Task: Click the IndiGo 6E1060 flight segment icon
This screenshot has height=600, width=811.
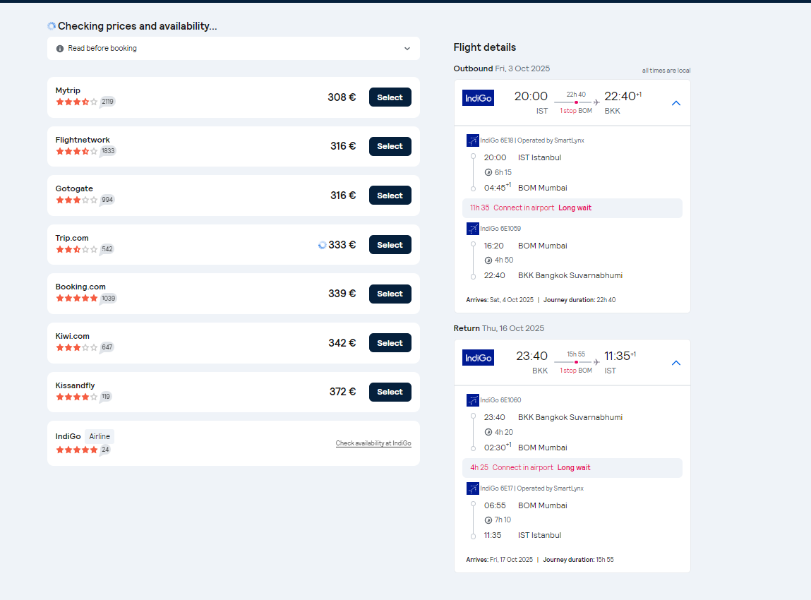Action: pos(473,400)
